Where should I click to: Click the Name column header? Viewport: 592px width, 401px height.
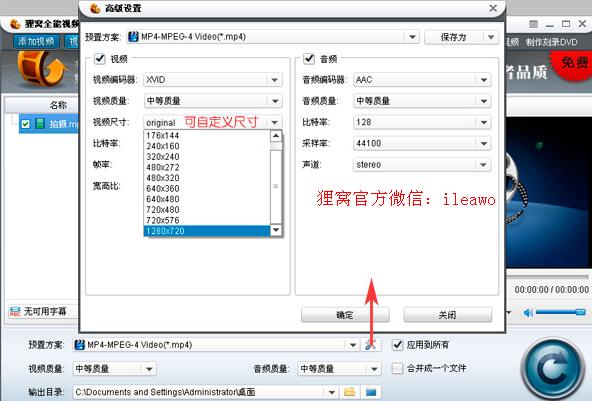coord(42,105)
